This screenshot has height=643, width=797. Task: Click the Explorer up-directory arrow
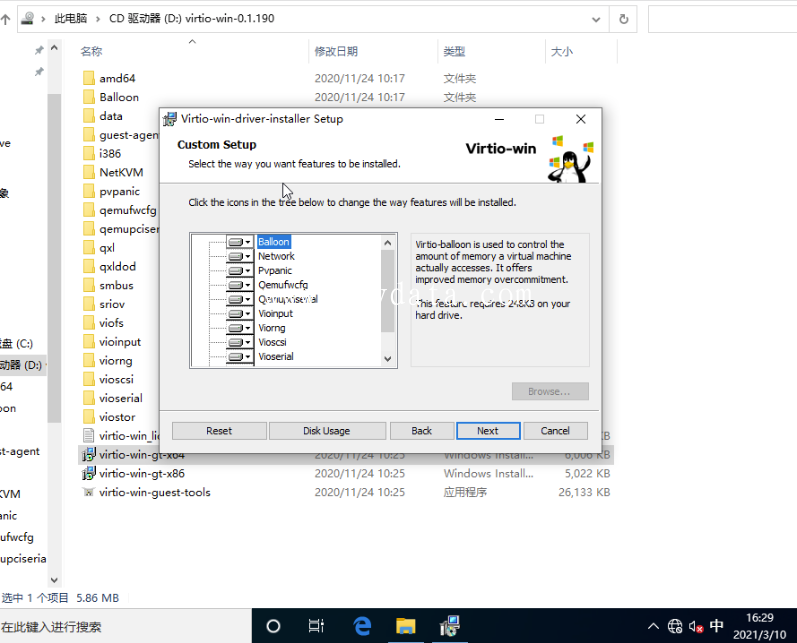tap(6, 19)
